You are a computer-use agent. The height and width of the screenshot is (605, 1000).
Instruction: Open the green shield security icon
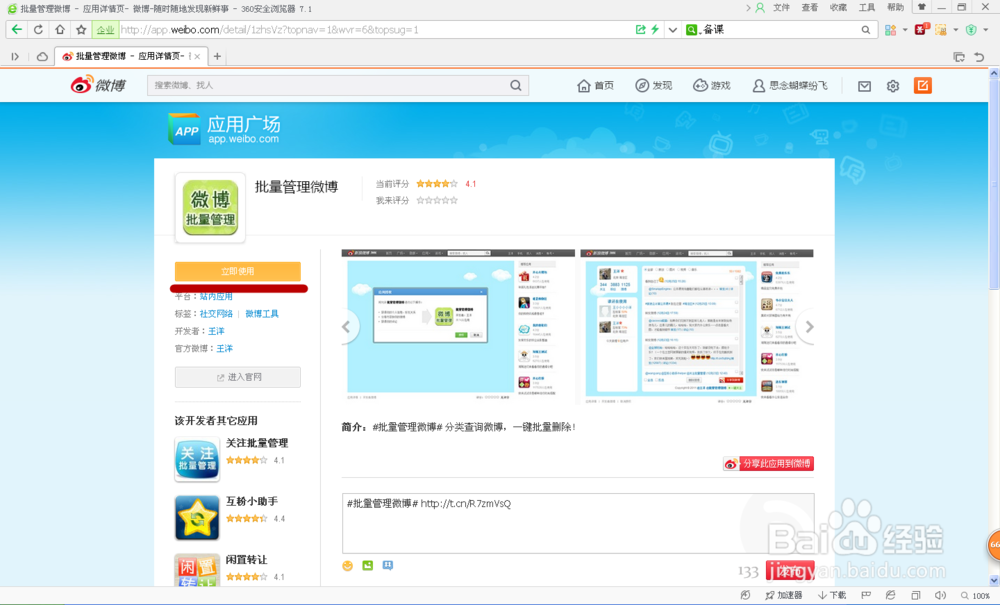click(971, 29)
